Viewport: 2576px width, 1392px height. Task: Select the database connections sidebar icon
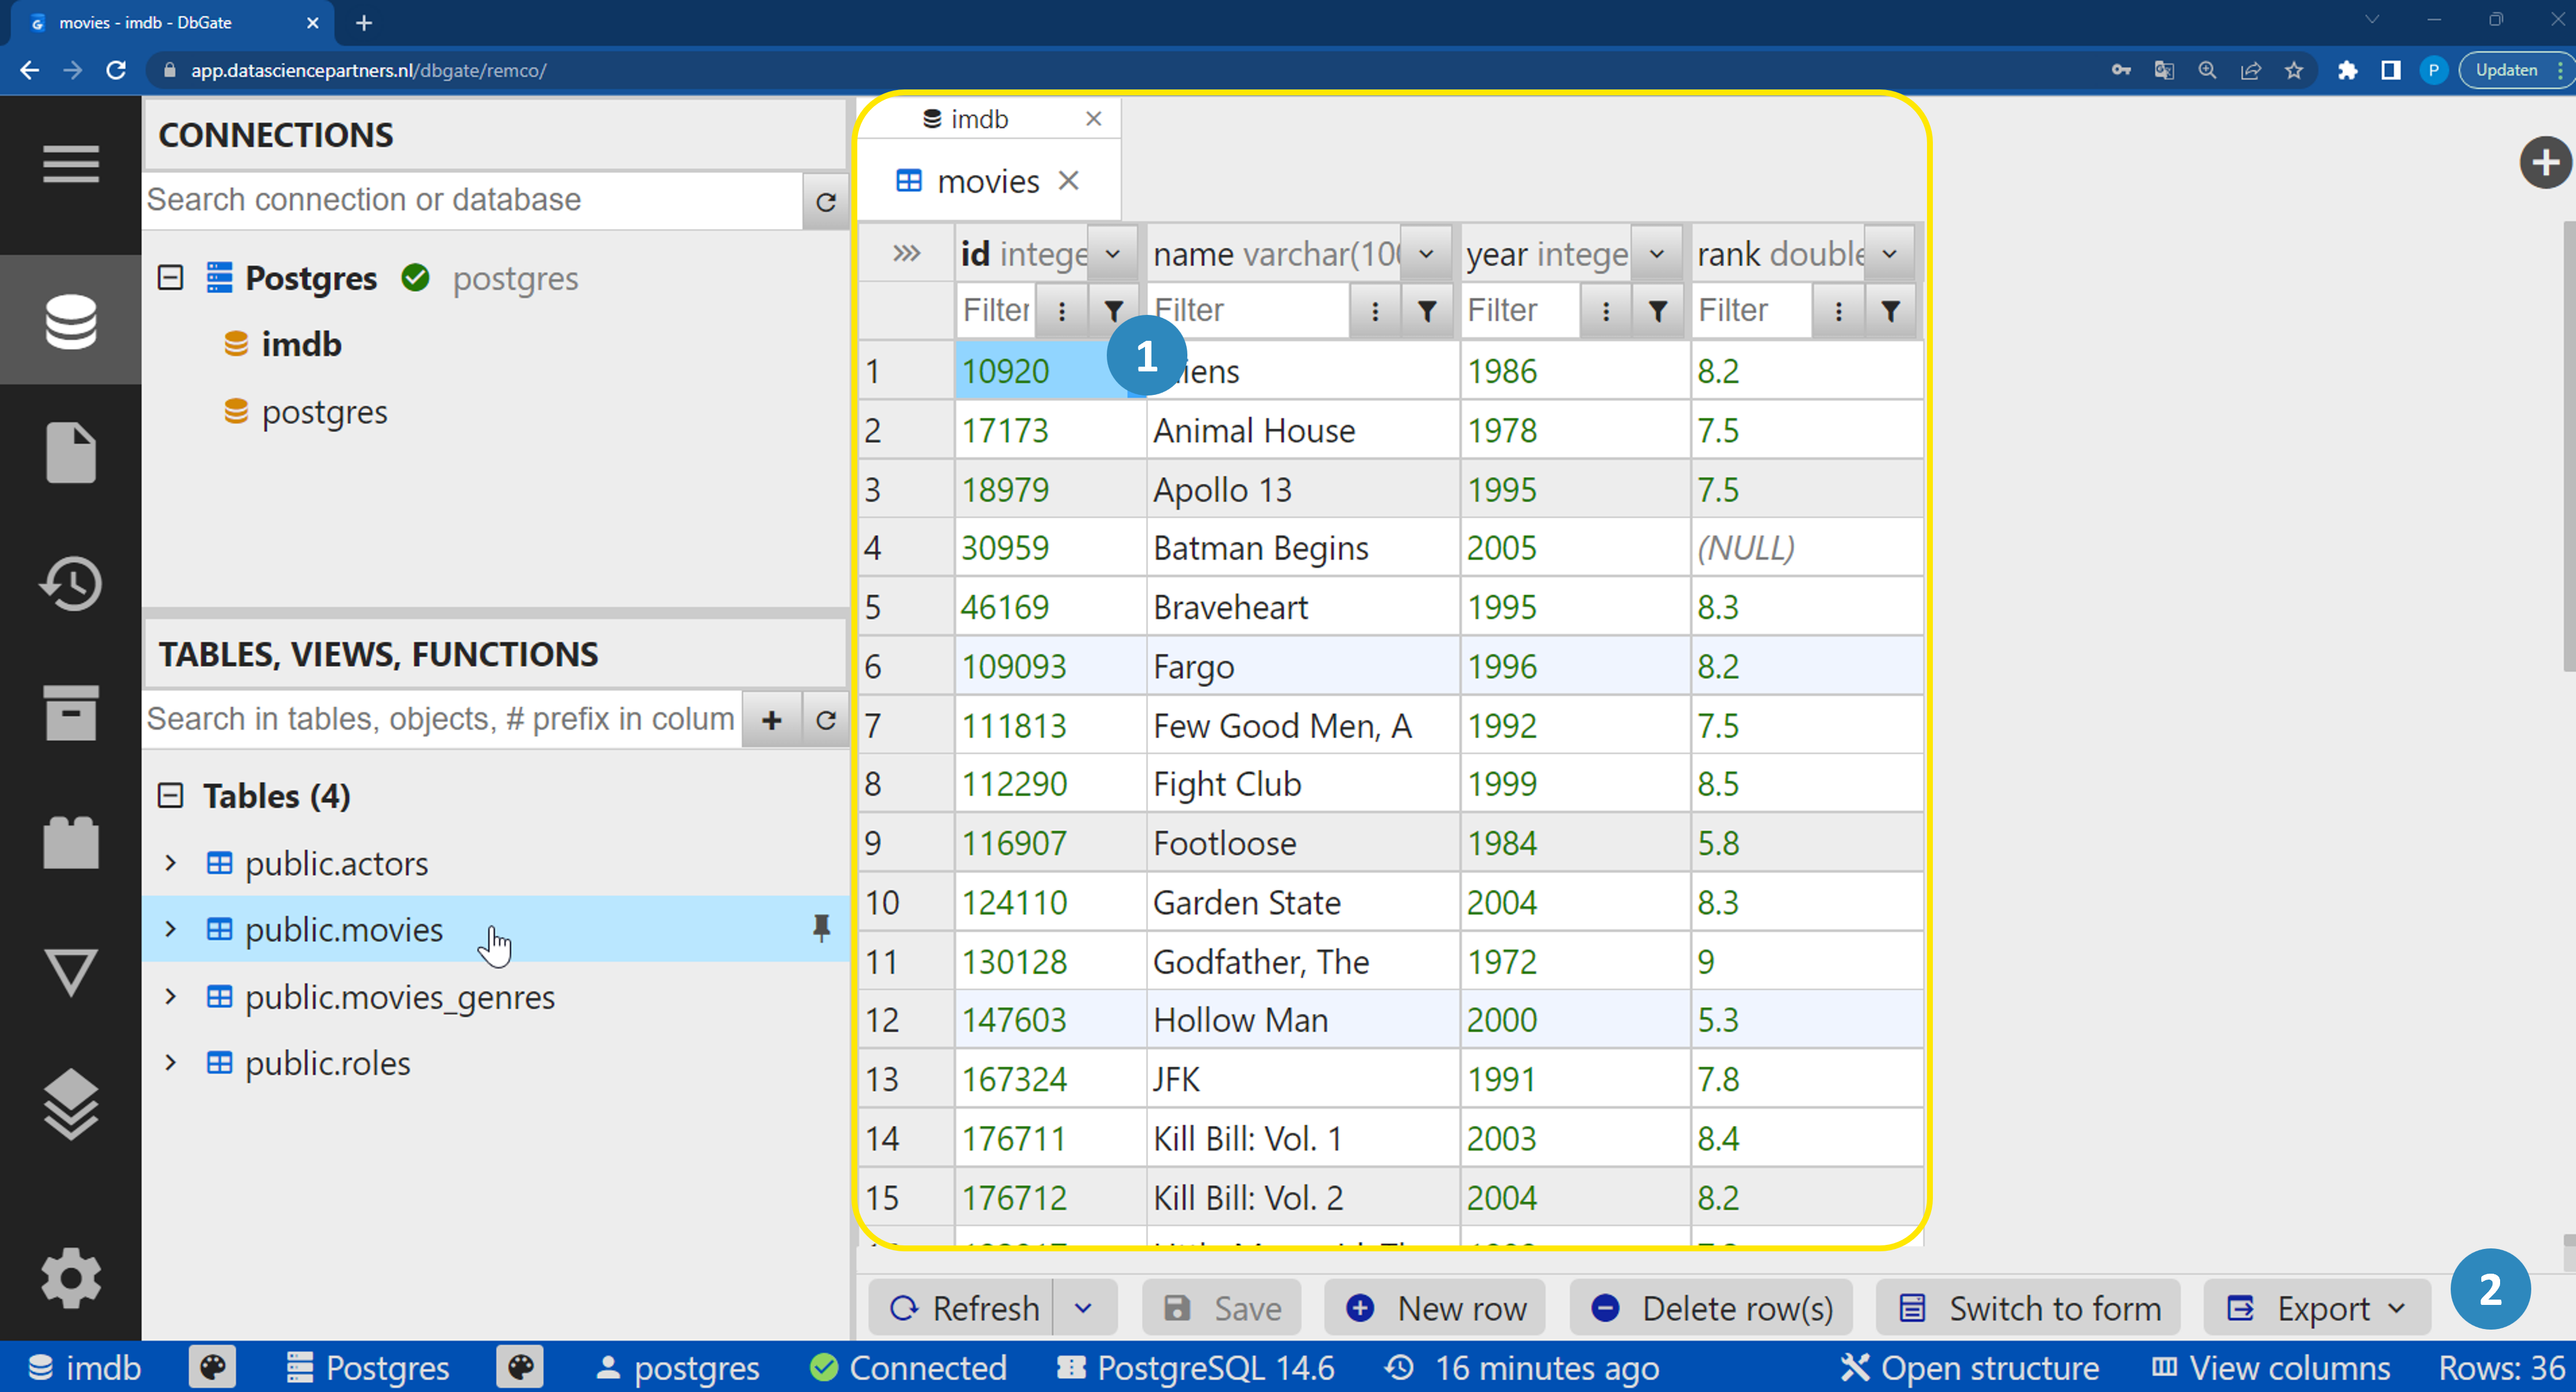(x=70, y=321)
